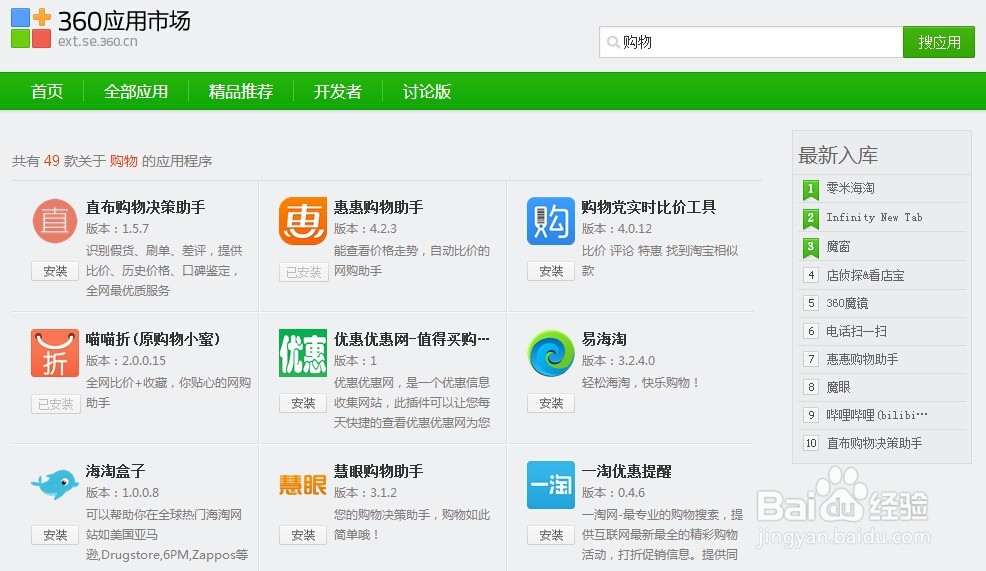Viewport: 986px width, 571px height.
Task: Open 慧眼购物助手 title link
Action: pyautogui.click(x=378, y=471)
